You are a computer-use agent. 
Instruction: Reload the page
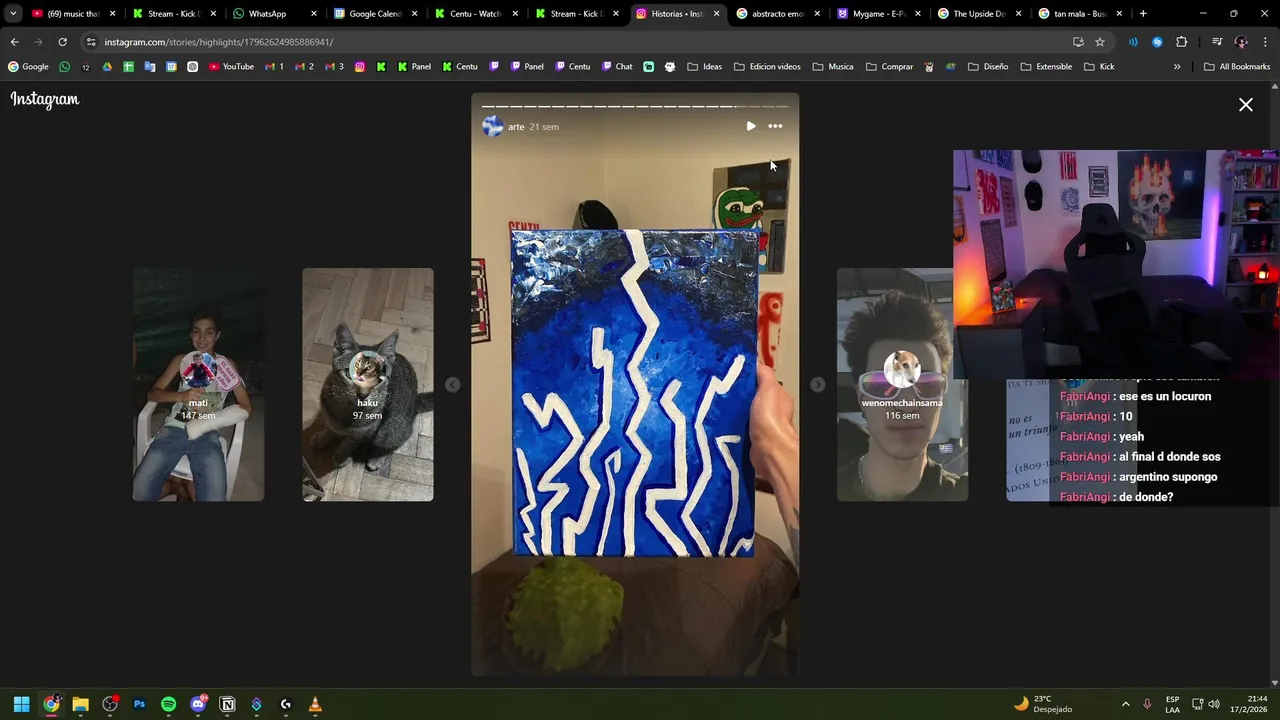[x=62, y=42]
